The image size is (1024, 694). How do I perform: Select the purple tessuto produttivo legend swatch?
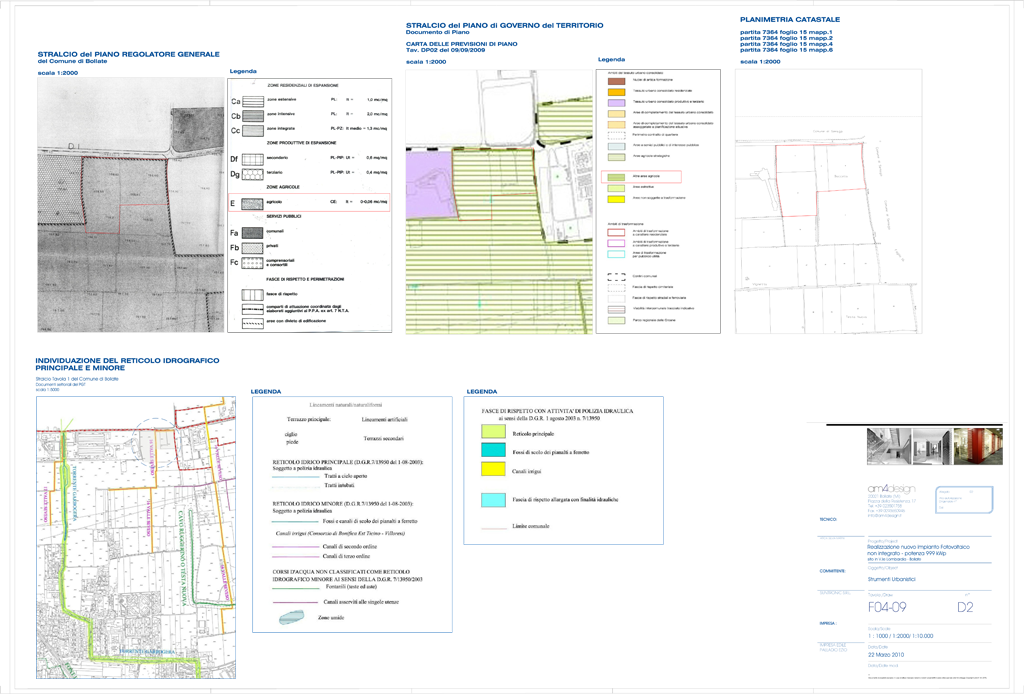[615, 103]
